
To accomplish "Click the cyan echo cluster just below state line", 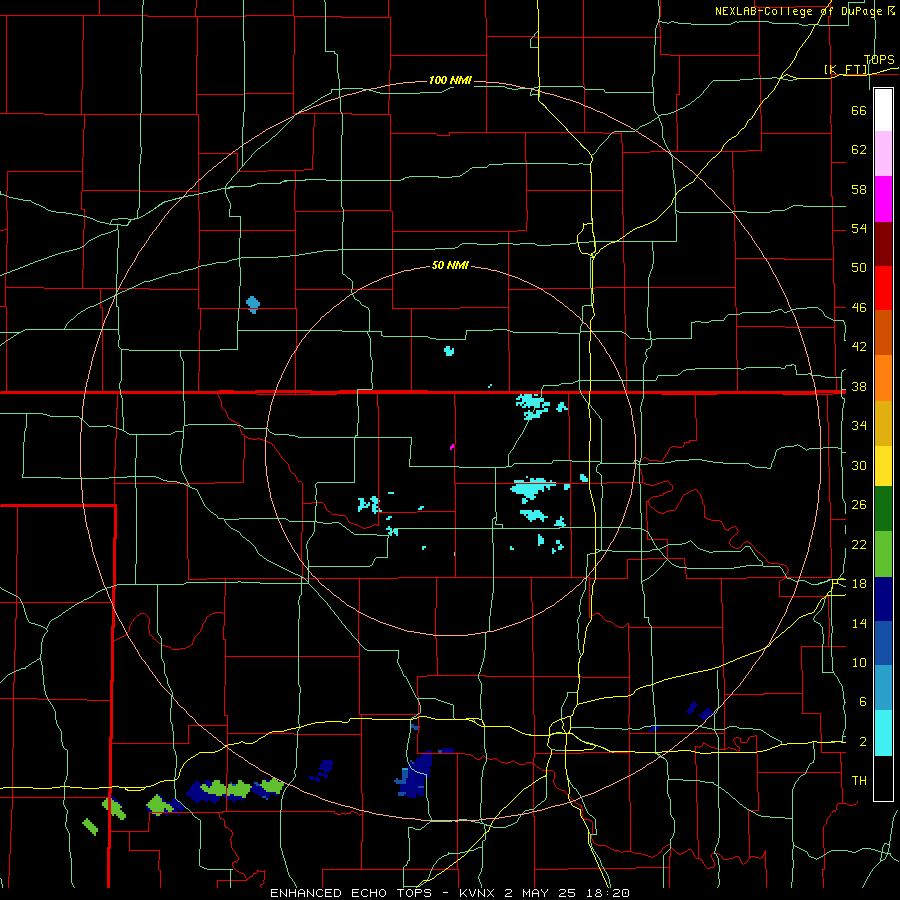I will [x=533, y=406].
